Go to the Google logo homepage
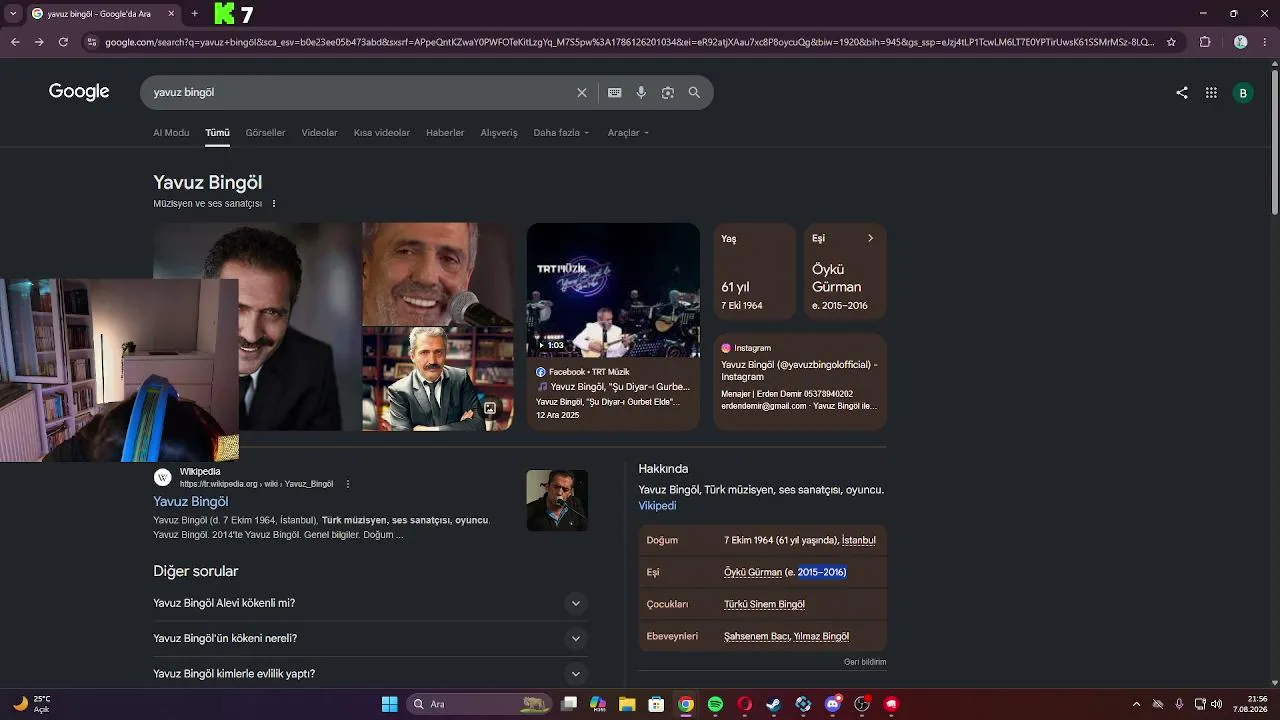 point(79,92)
